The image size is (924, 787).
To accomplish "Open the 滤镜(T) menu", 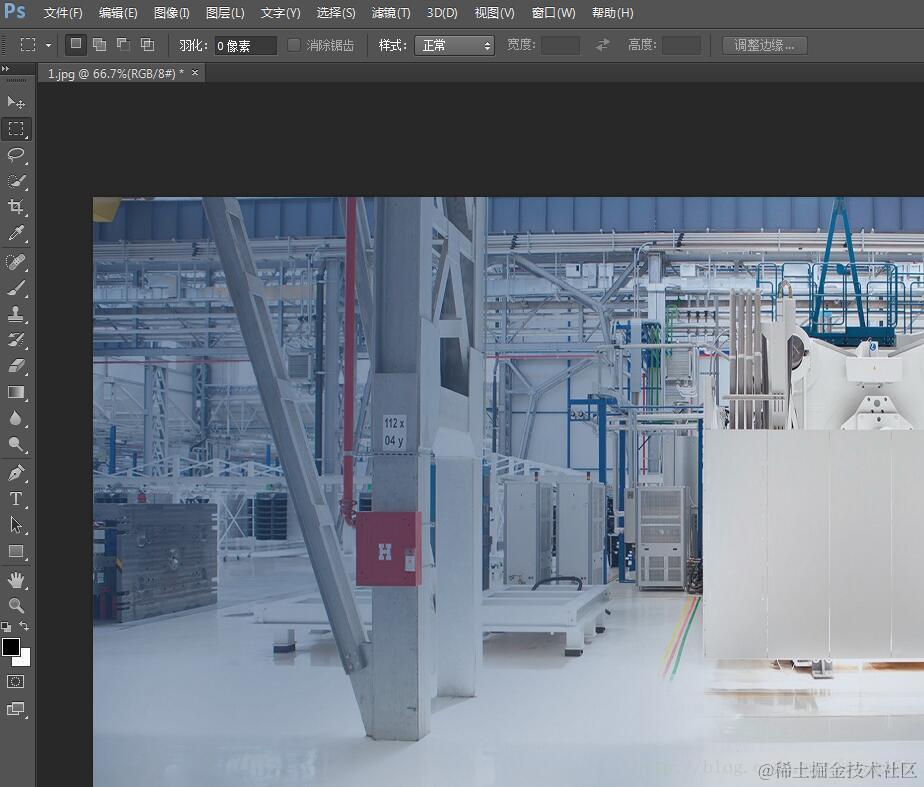I will click(x=391, y=13).
